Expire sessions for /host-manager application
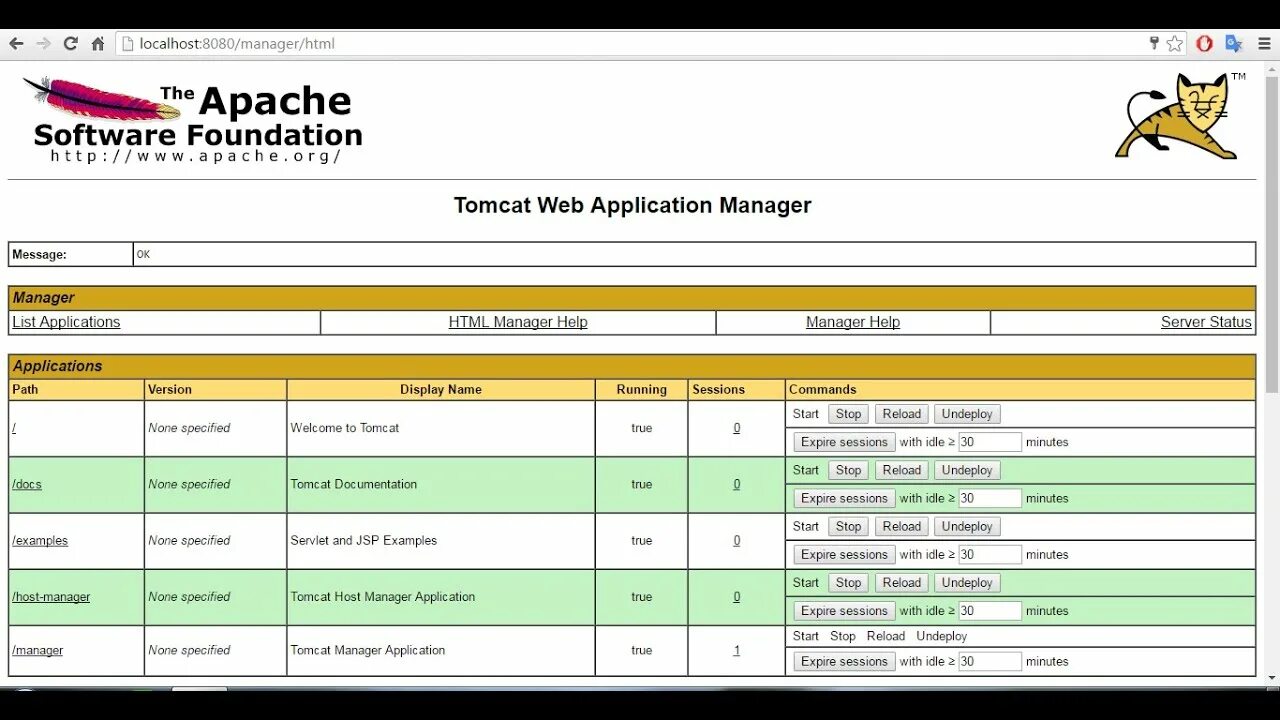The height and width of the screenshot is (720, 1280). [844, 610]
